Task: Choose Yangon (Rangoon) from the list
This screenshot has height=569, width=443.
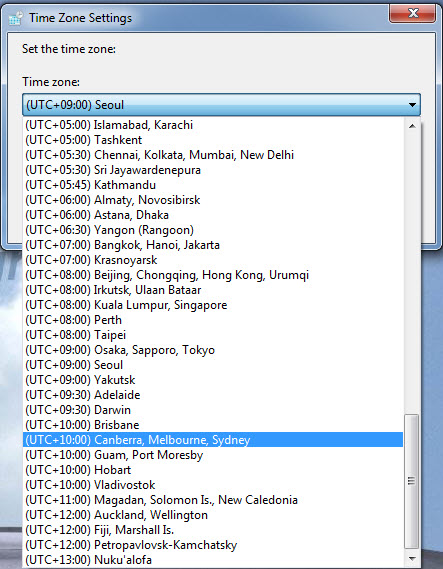Action: pos(213,230)
